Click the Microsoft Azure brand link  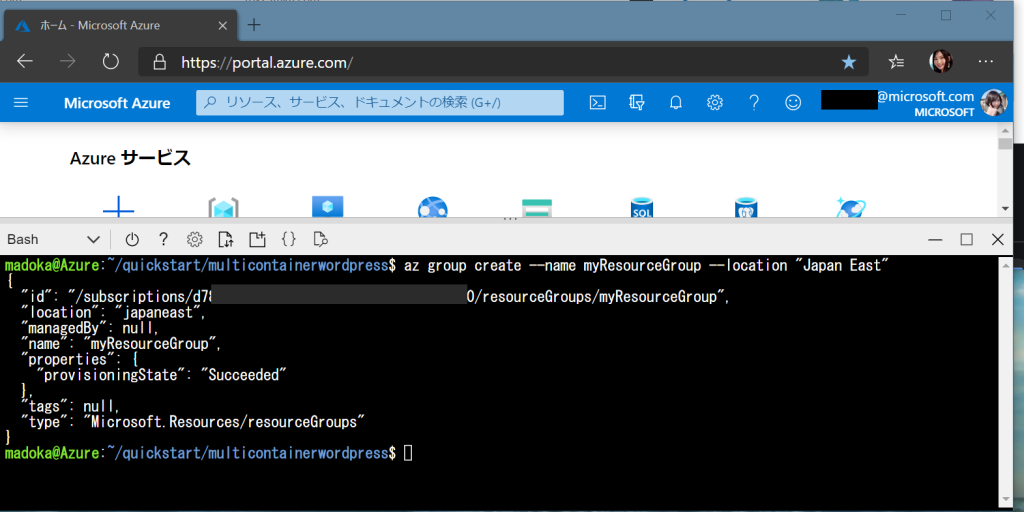(x=117, y=103)
